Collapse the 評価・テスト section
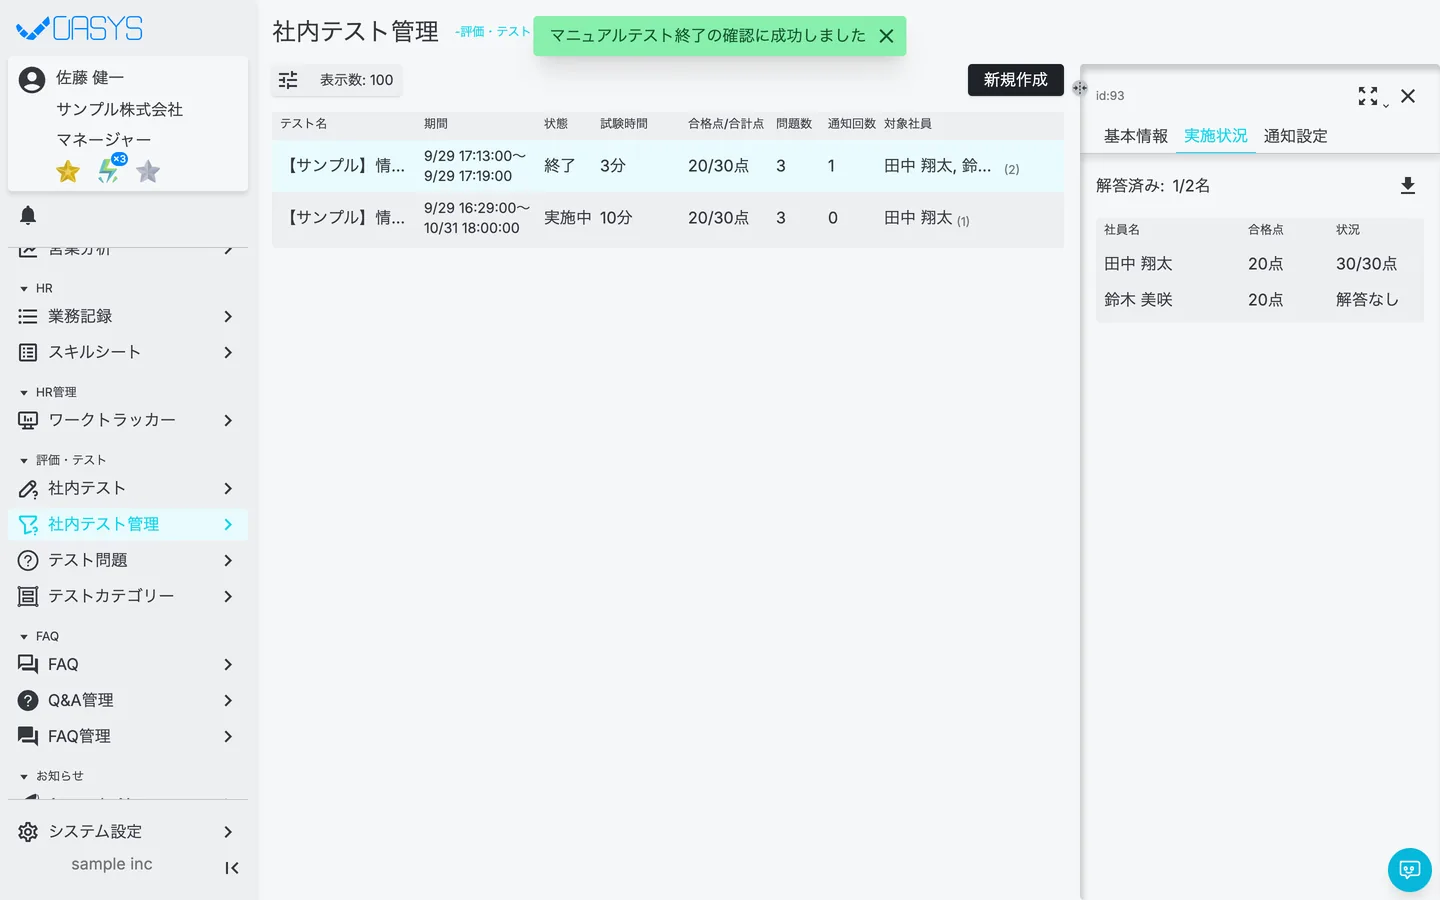 coord(24,461)
